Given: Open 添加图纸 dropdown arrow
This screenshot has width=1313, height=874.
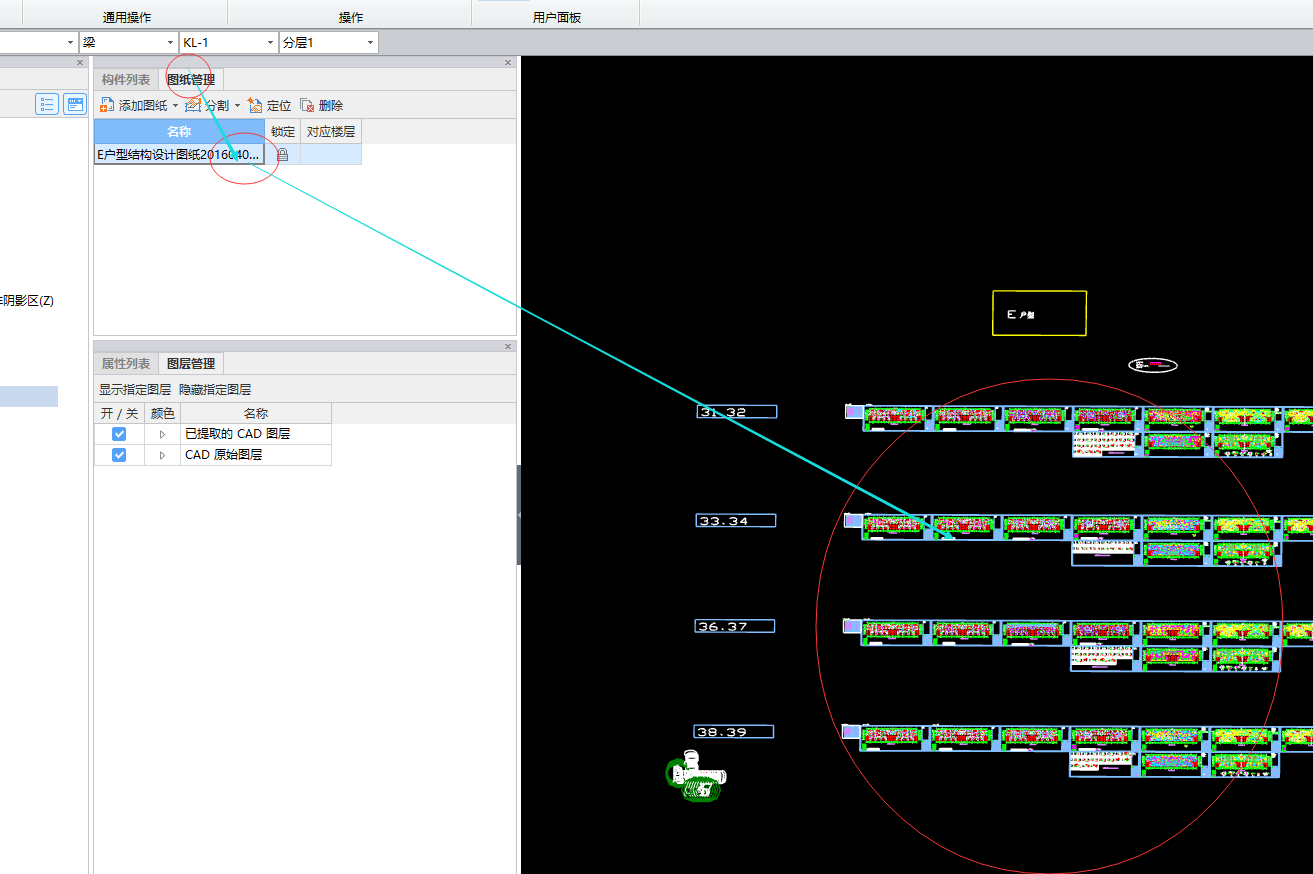Looking at the screenshot, I should pos(175,106).
